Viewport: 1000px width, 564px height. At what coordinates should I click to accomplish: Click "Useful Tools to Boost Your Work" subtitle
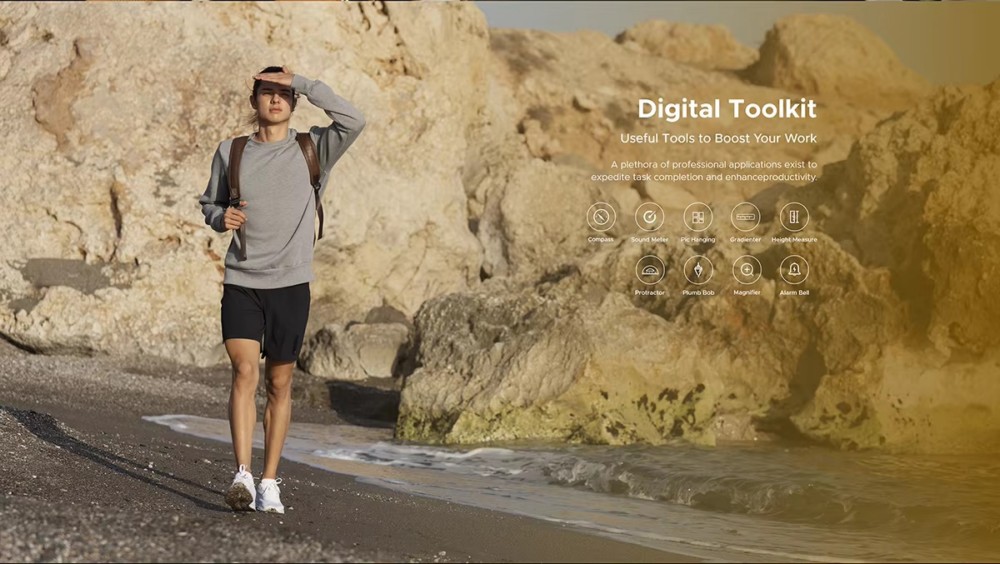coord(718,138)
